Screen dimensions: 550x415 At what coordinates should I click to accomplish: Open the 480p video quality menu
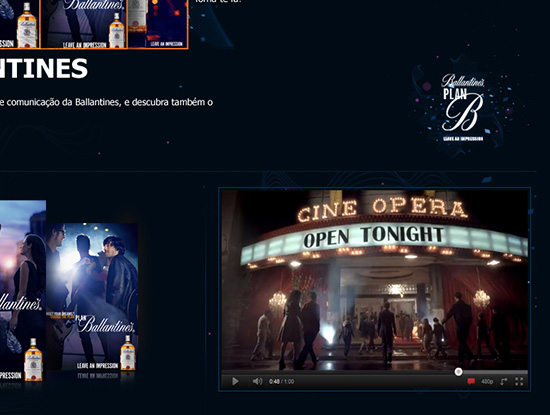pos(487,381)
